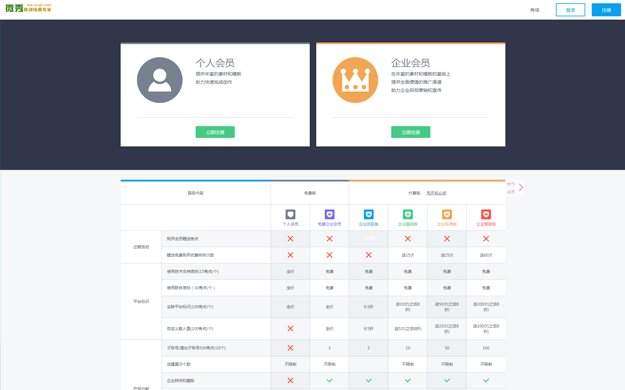
Task: Open the underlined link next to 付费版
Action: pos(436,193)
